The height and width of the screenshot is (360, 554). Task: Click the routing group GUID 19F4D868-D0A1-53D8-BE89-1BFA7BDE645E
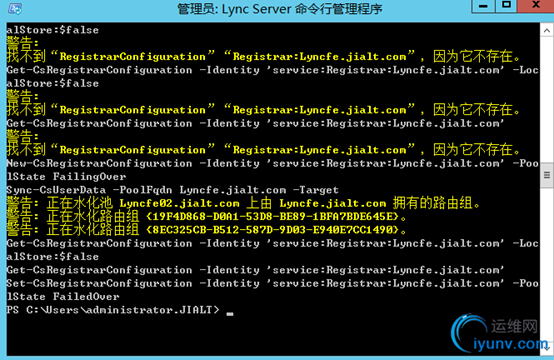tap(272, 216)
